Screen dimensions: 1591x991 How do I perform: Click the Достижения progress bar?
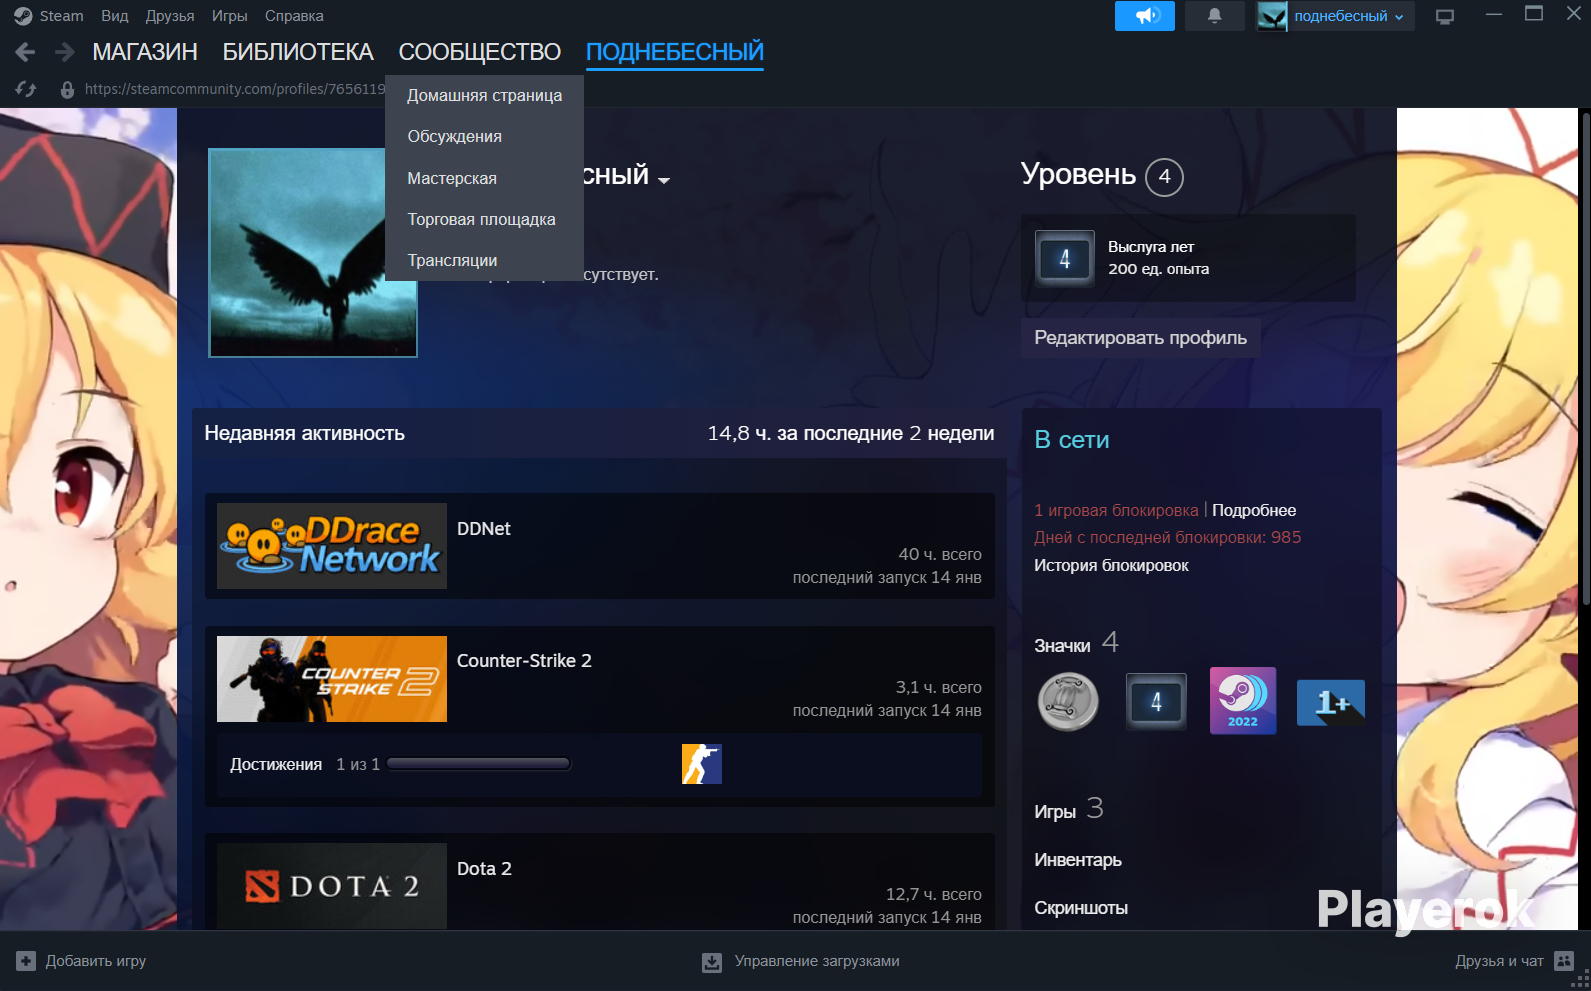coord(479,764)
